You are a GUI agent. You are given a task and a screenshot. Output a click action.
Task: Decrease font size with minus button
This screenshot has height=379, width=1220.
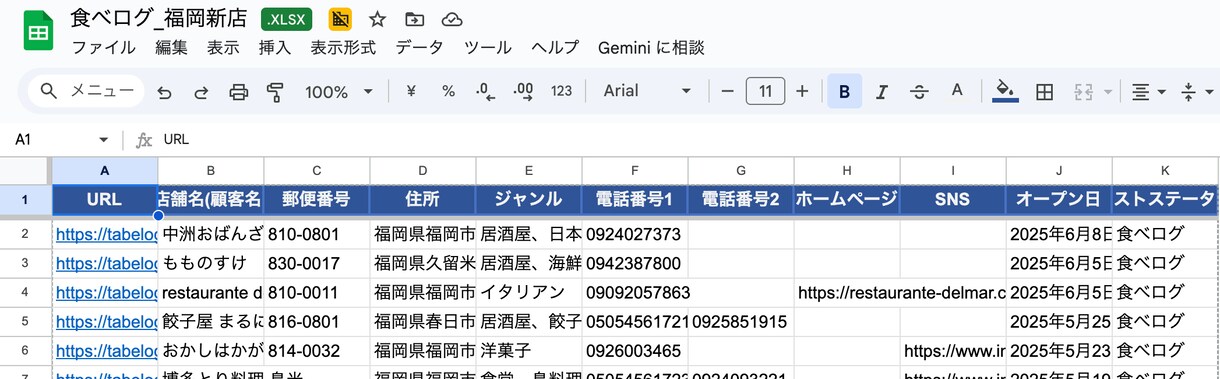728,91
